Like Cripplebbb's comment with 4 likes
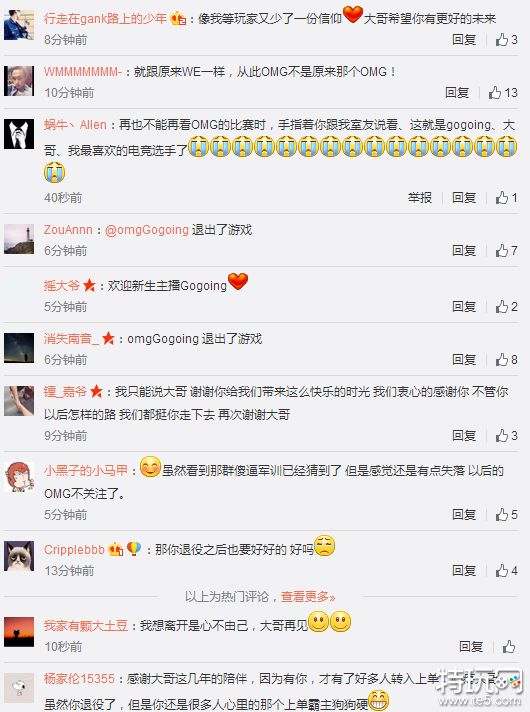Image resolution: width=530 pixels, height=712 pixels. coord(506,571)
